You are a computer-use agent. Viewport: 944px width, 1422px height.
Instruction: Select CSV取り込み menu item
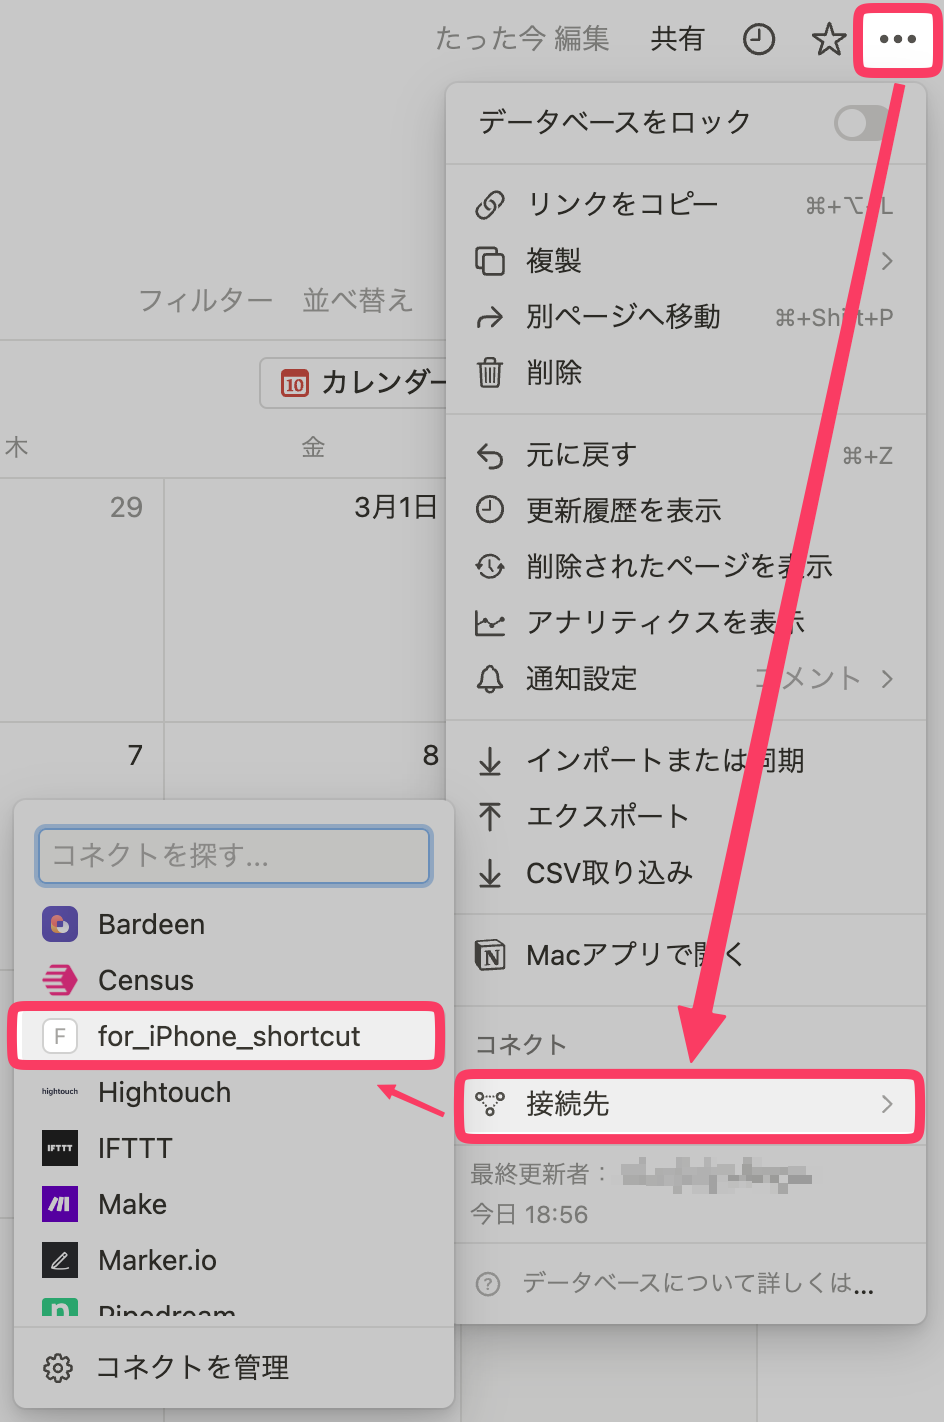tap(685, 873)
